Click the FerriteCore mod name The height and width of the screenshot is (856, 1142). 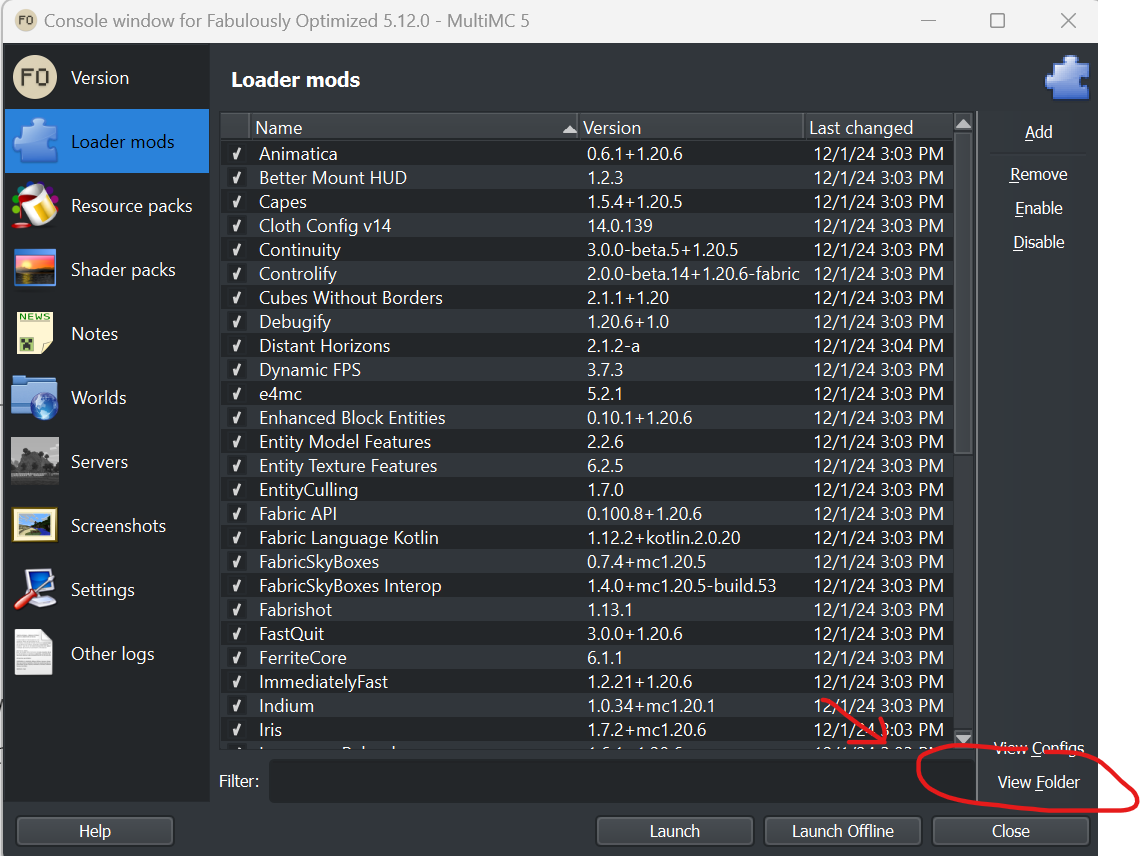(303, 659)
